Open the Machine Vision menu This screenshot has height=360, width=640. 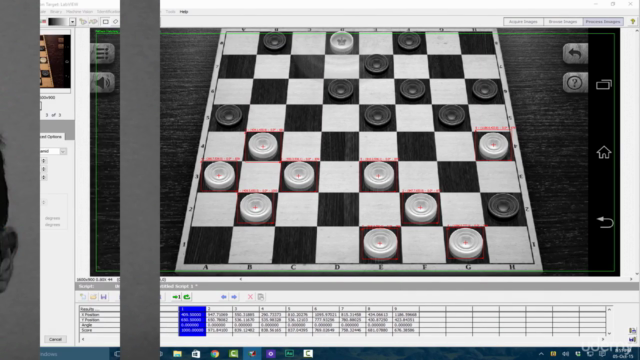click(79, 11)
